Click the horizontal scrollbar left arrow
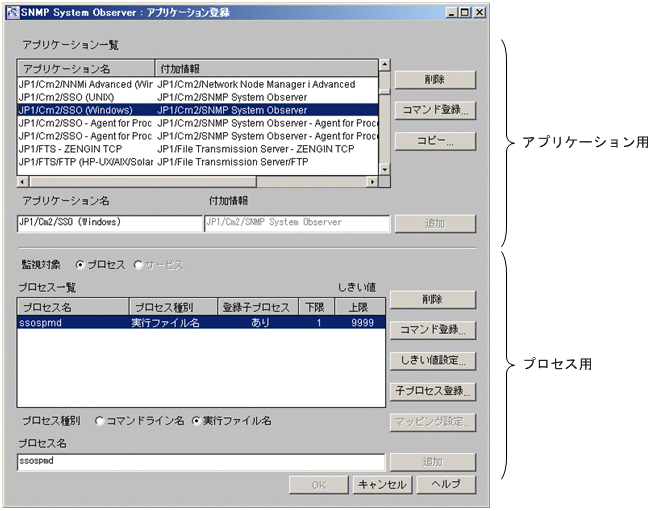653x511 pixels. click(x=23, y=182)
